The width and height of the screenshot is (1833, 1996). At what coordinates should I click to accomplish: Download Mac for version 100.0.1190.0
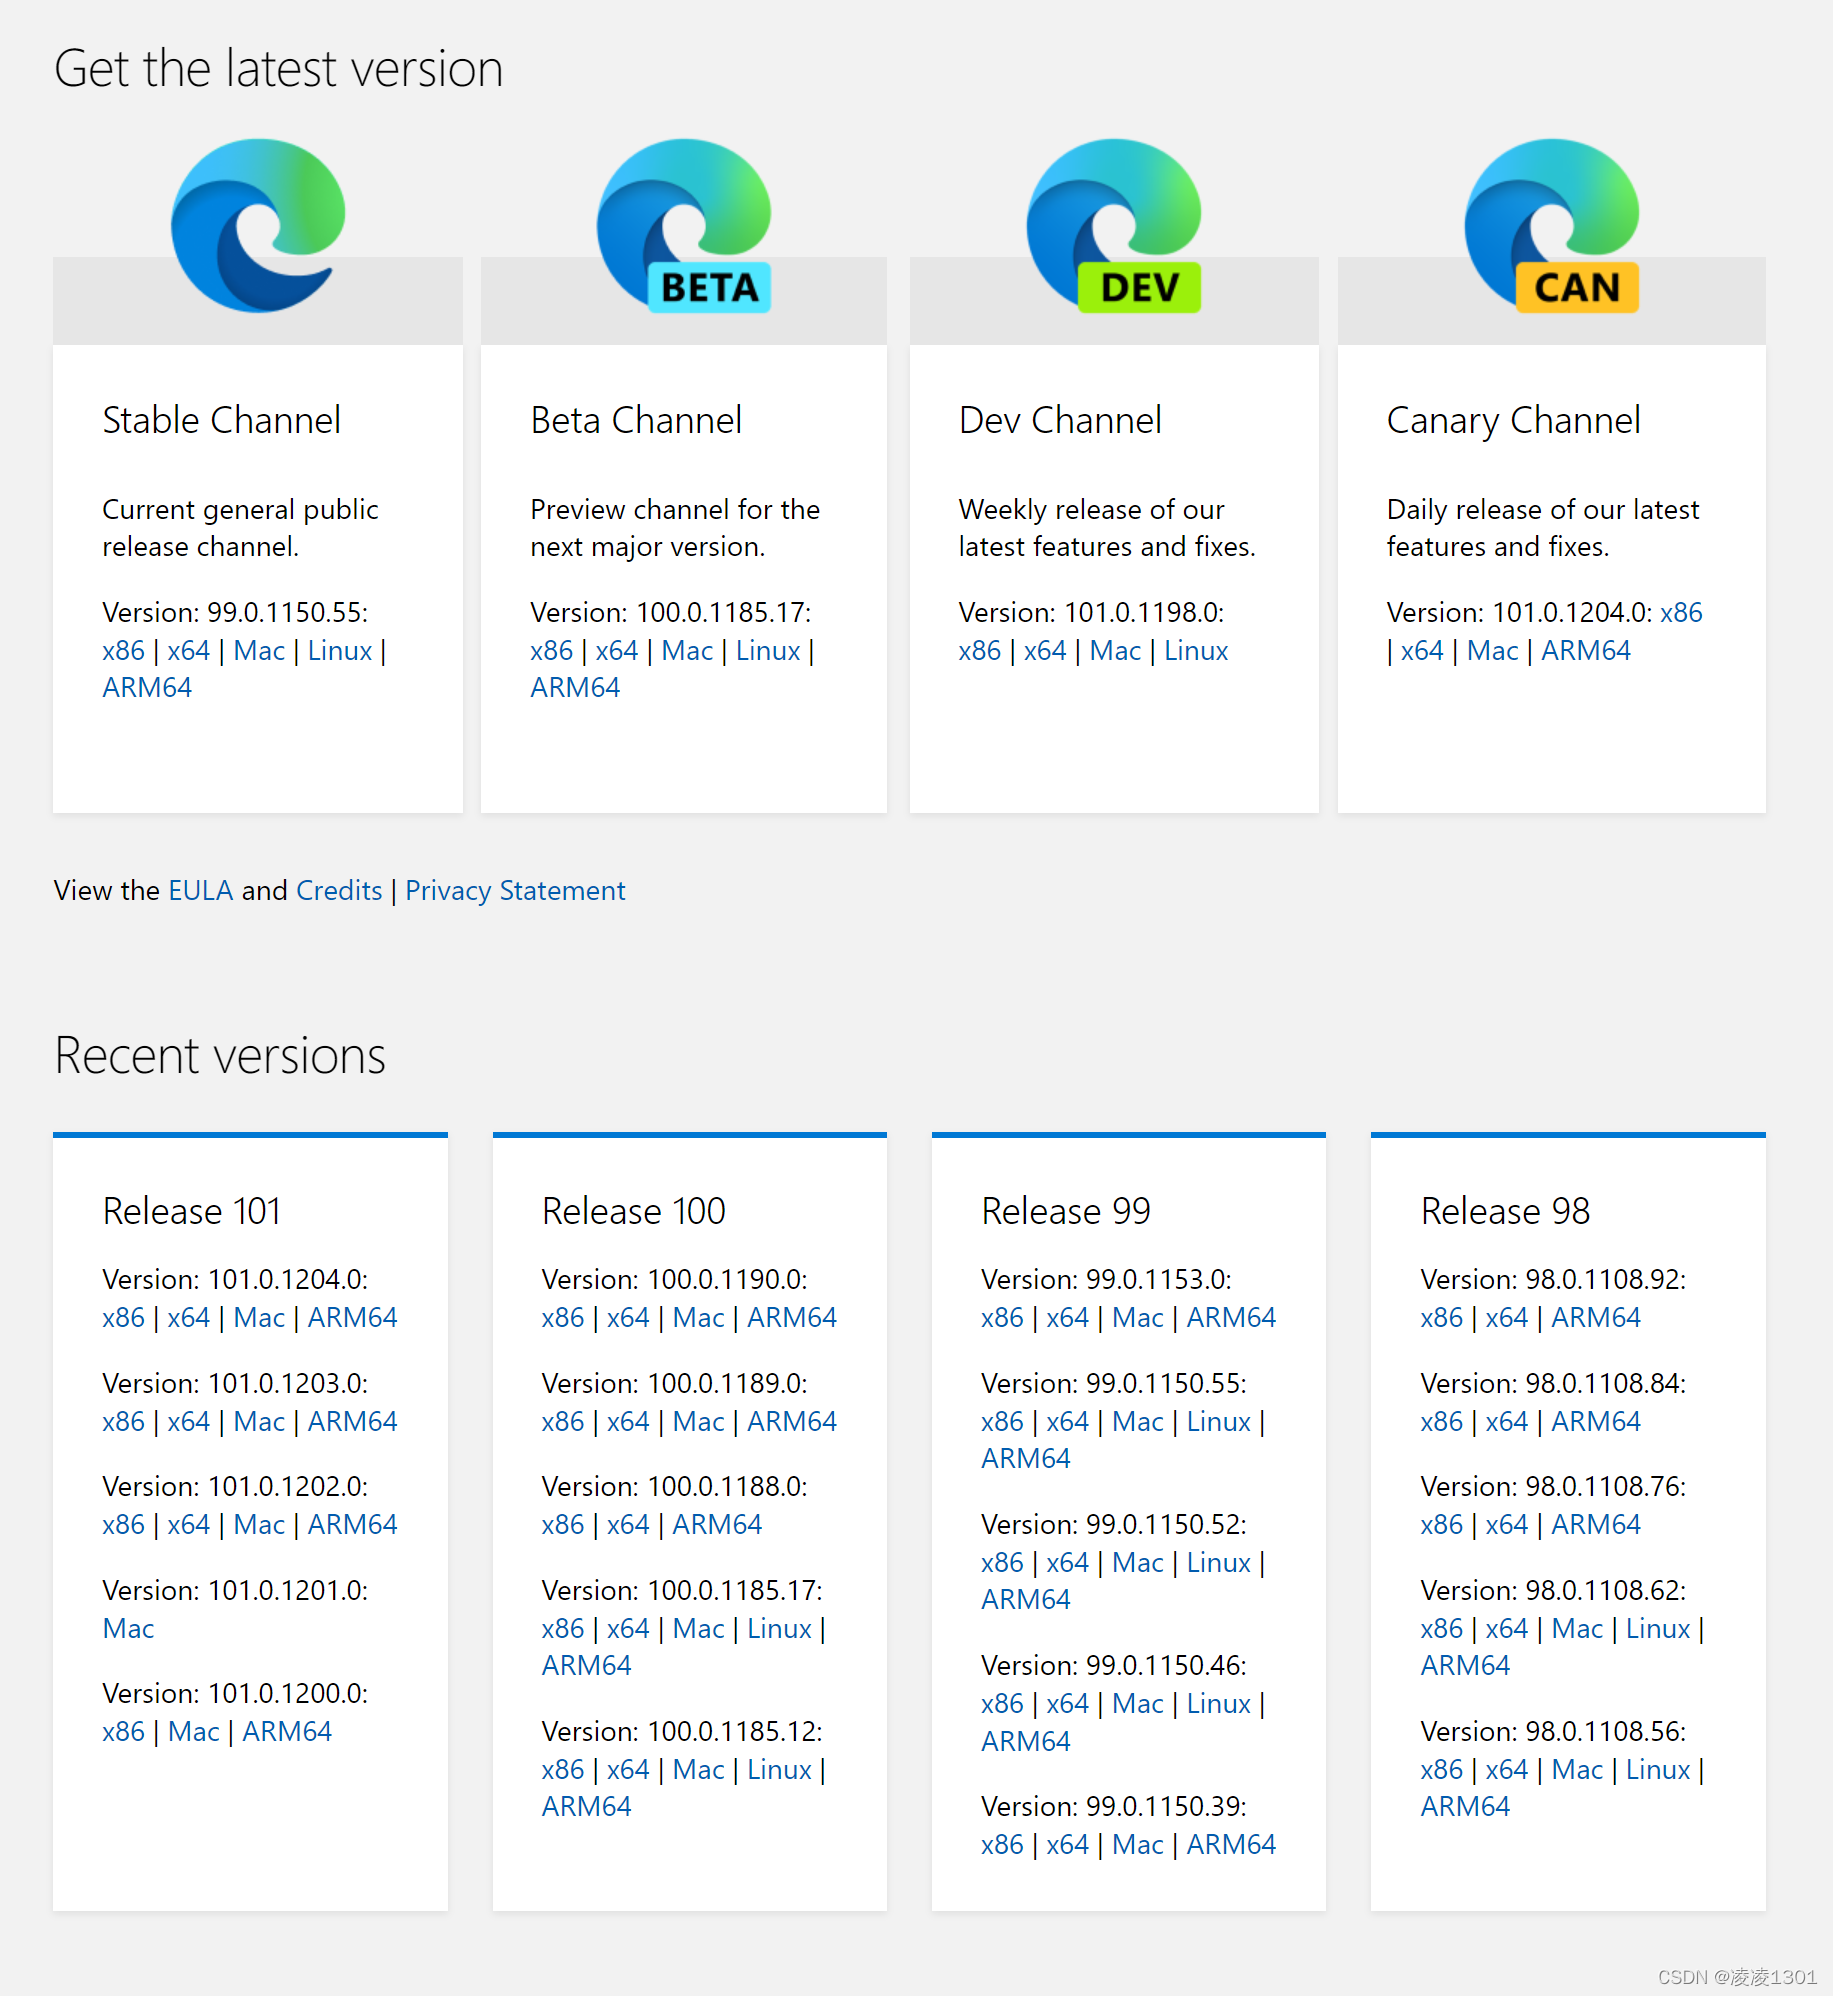(x=698, y=1317)
